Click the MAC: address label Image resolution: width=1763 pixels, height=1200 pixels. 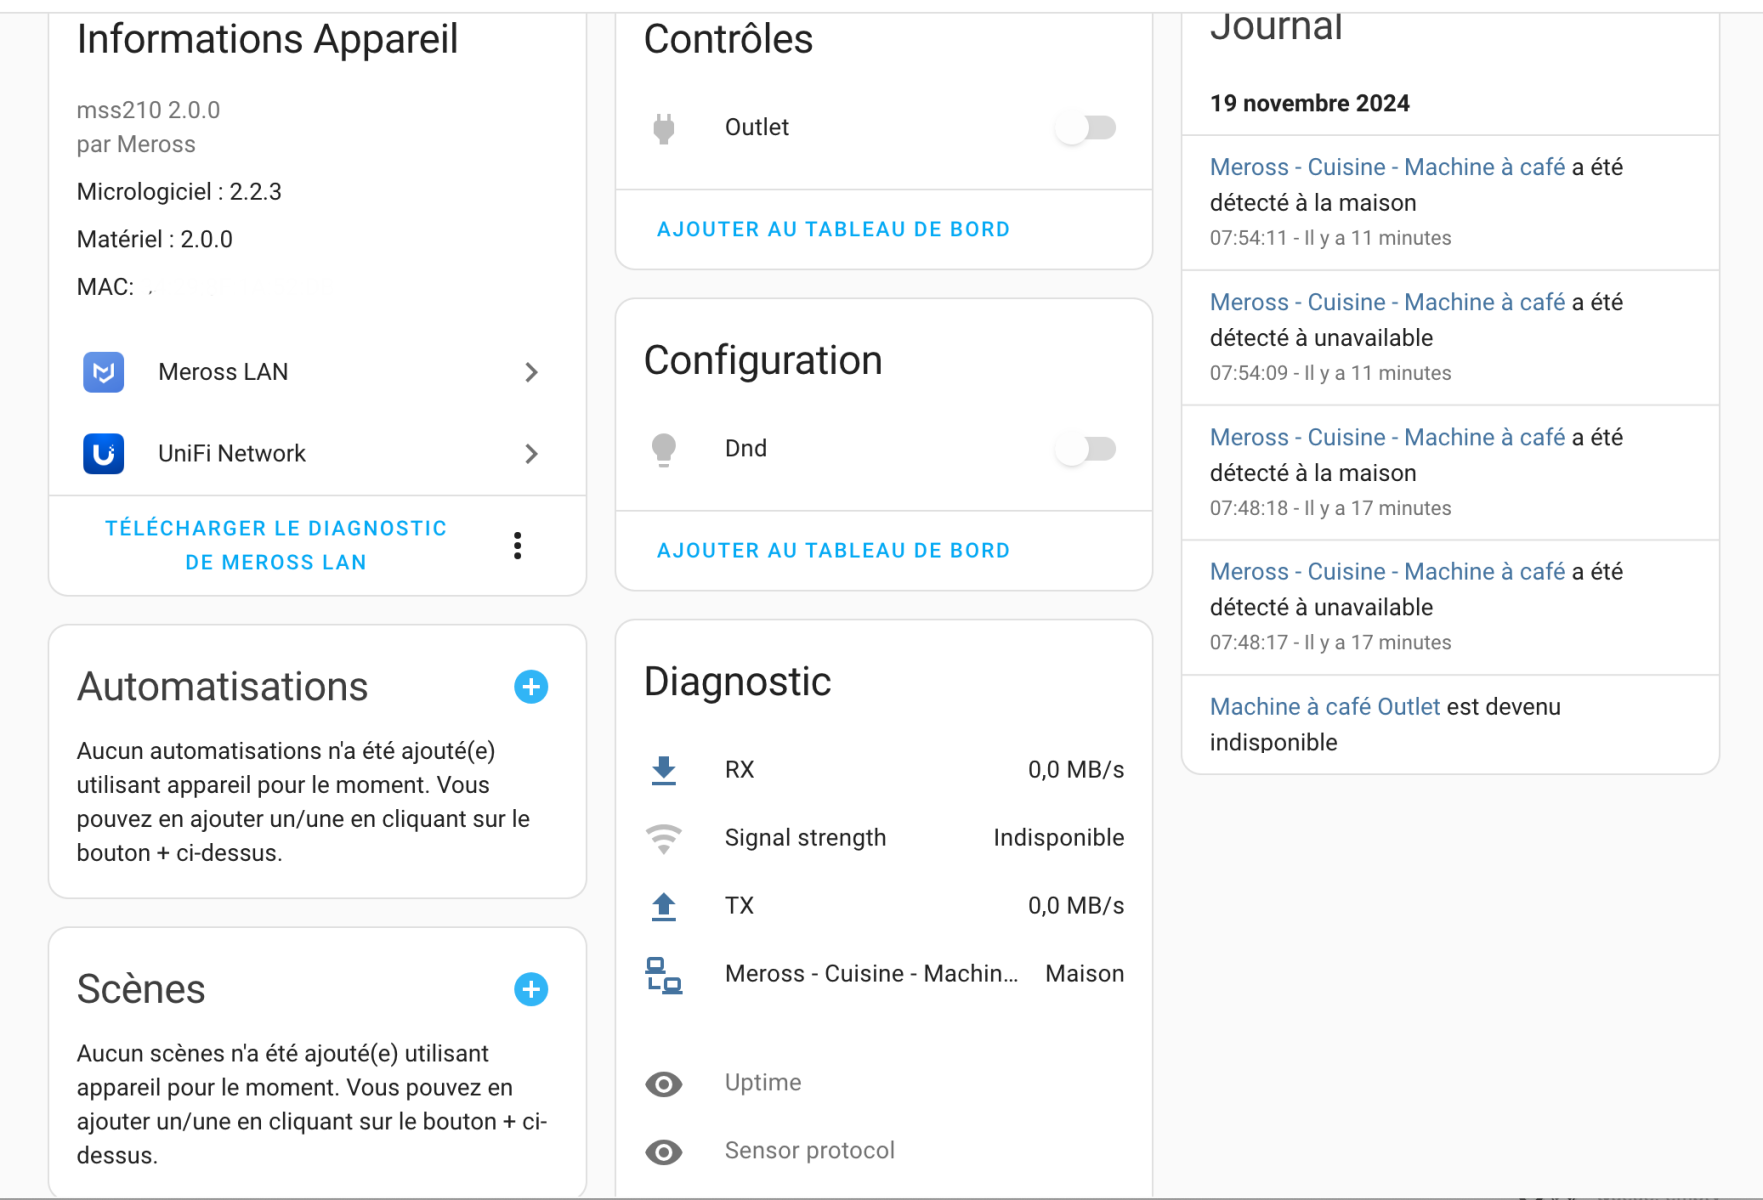[105, 287]
